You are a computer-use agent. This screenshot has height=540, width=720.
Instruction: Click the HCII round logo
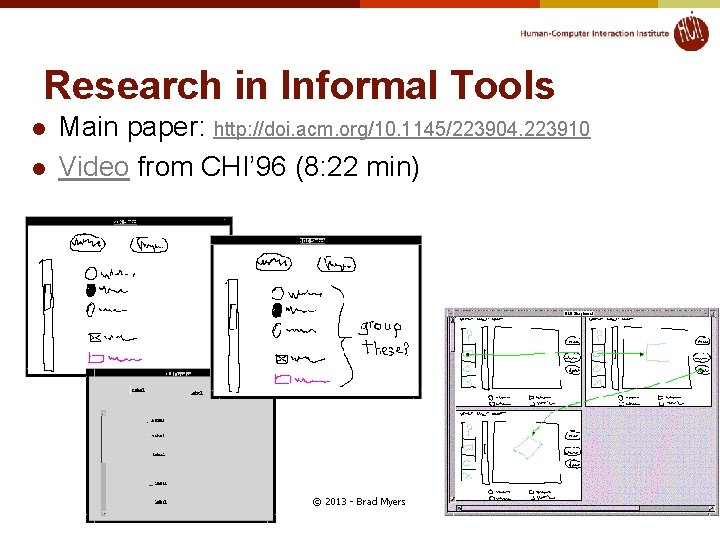tap(691, 33)
